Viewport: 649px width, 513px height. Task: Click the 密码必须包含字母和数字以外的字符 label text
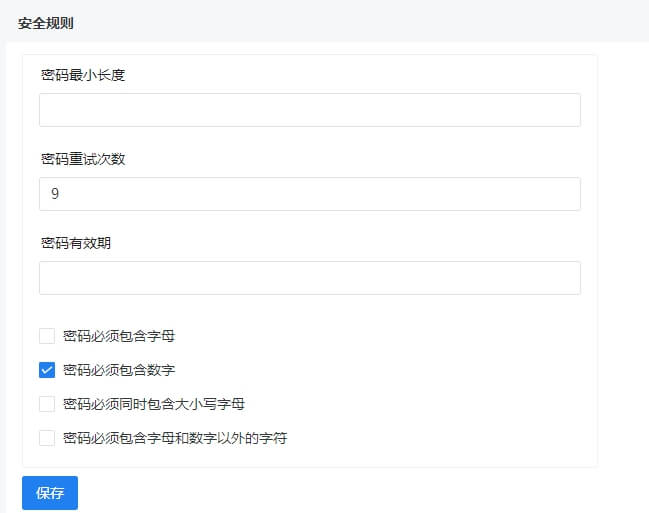pos(175,438)
